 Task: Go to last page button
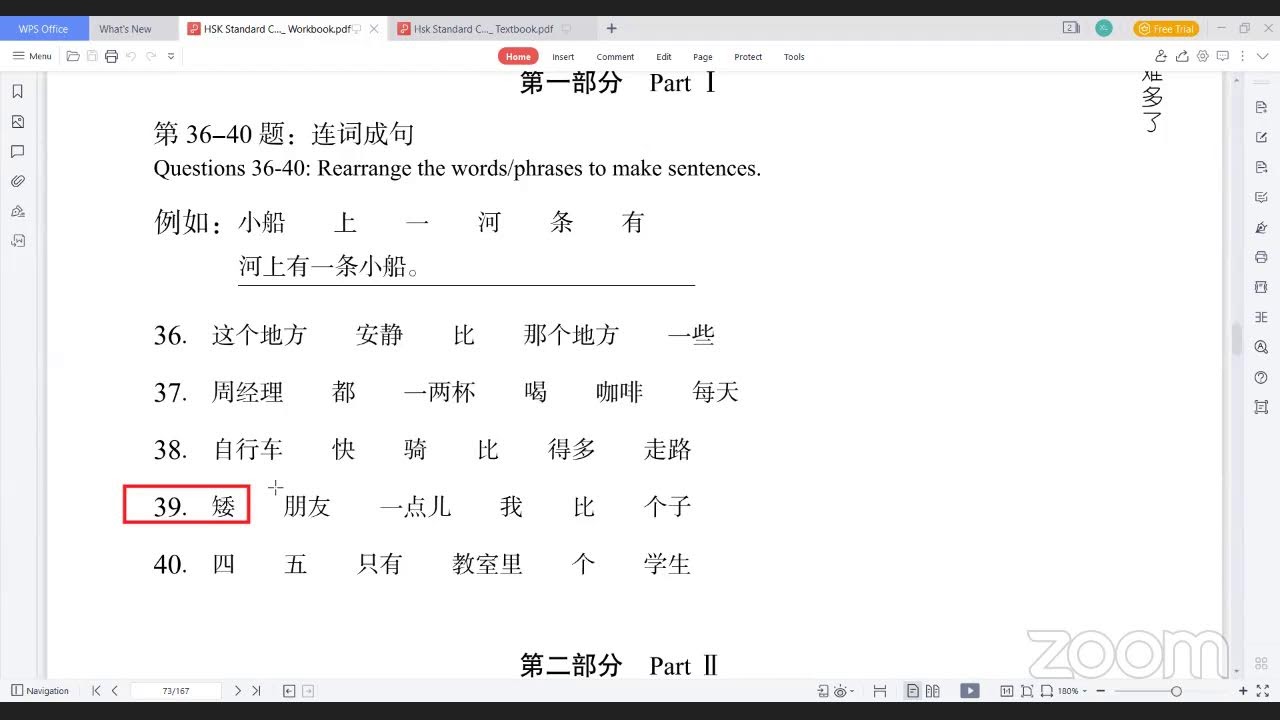click(256, 690)
